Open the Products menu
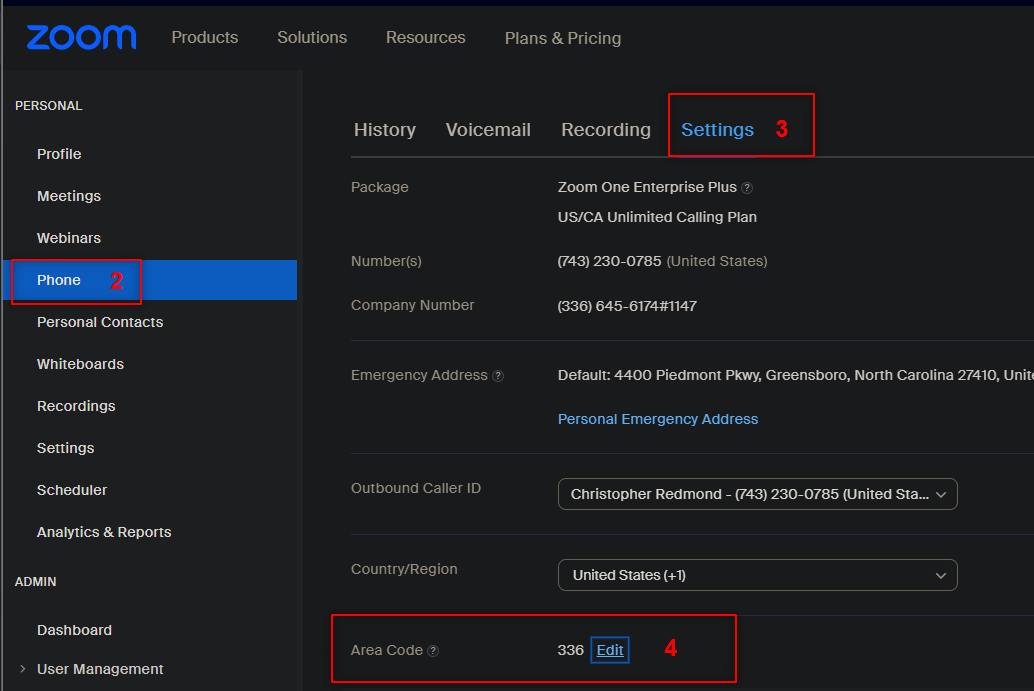Screen dimensions: 1034x691 pyautogui.click(x=204, y=38)
